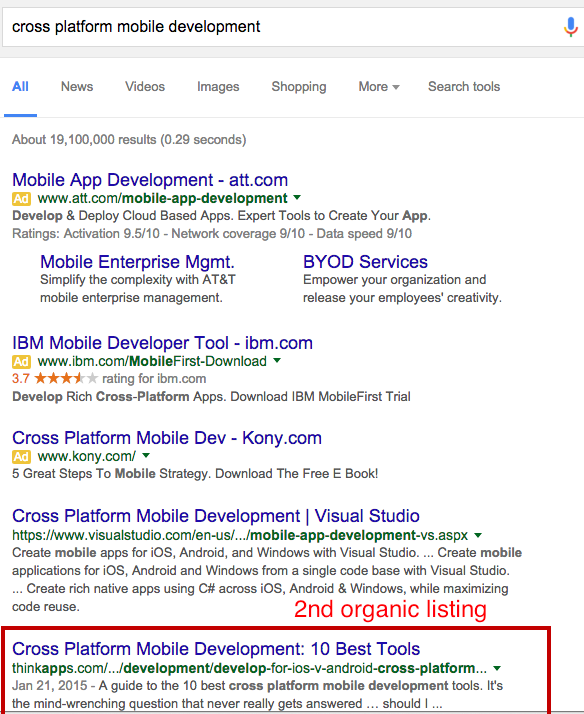Open Mobile App Development att.com ad
This screenshot has width=584, height=714.
[x=150, y=180]
